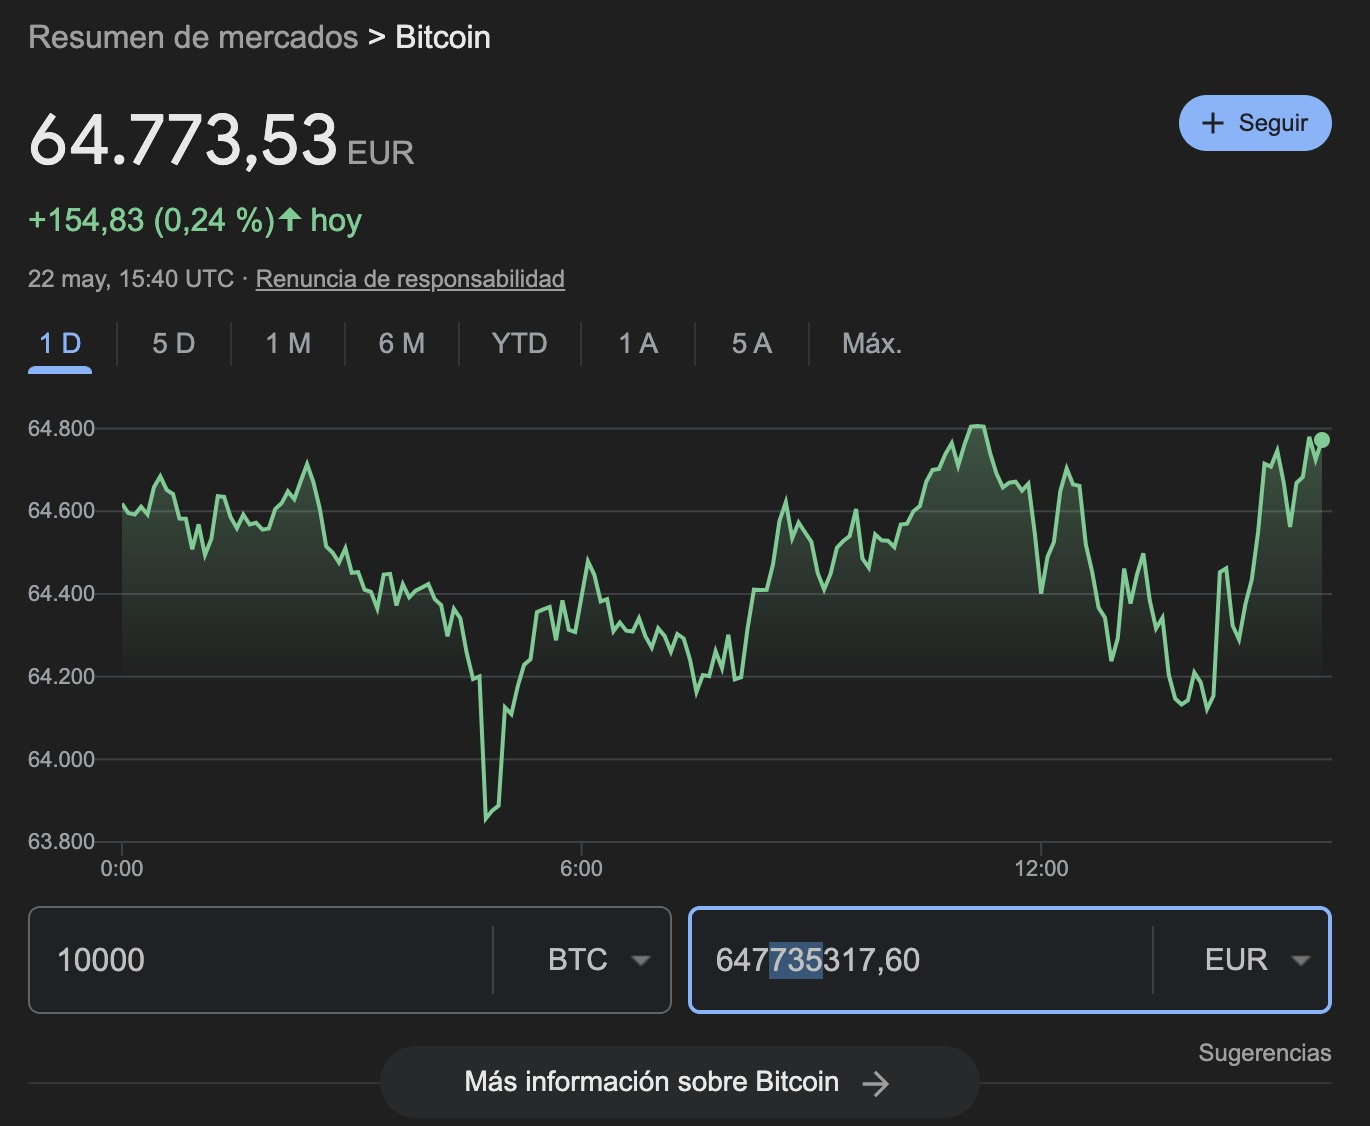The width and height of the screenshot is (1370, 1126).
Task: Open the Resumen de mercados breadcrumb link
Action: 193,37
